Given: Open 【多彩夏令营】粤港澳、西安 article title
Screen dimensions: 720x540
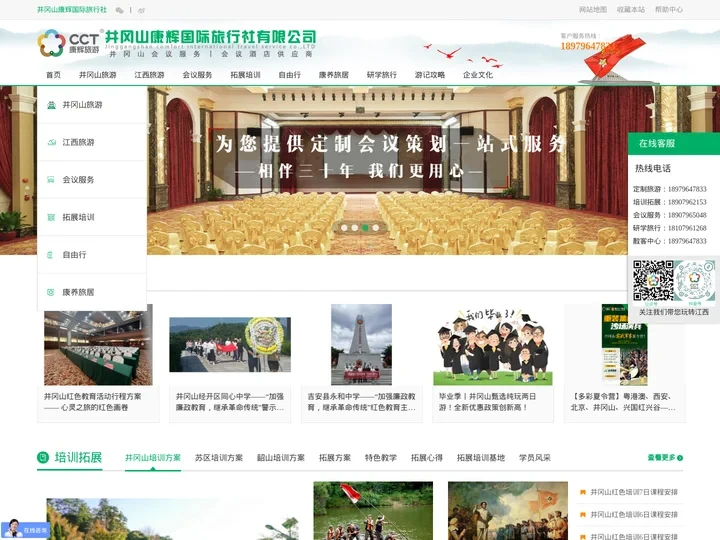Looking at the screenshot, I should click(623, 402).
